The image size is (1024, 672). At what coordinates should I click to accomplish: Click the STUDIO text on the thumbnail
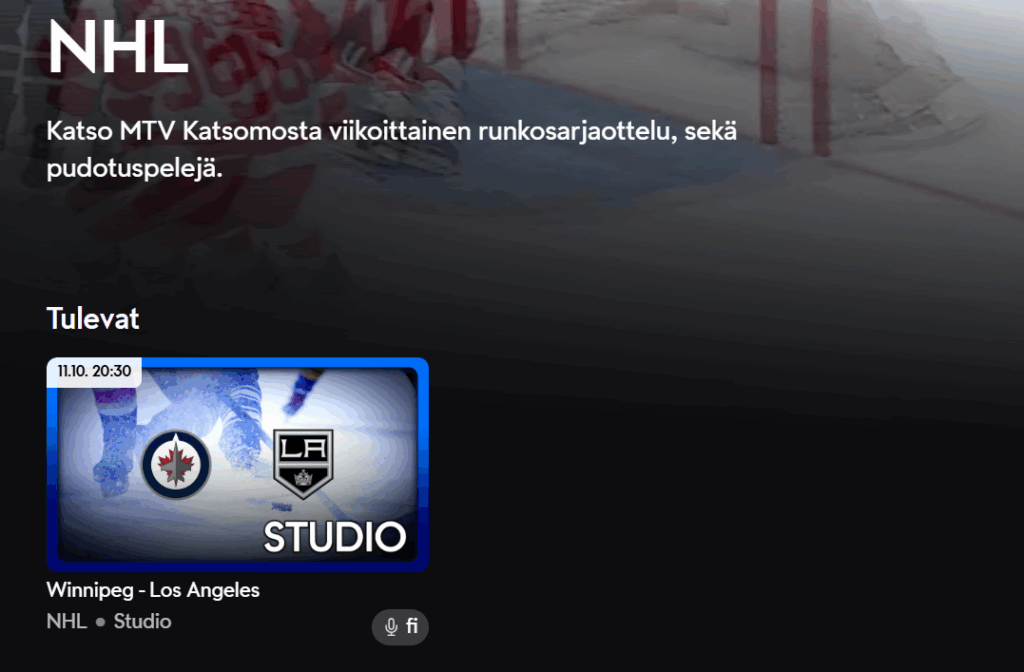[335, 537]
